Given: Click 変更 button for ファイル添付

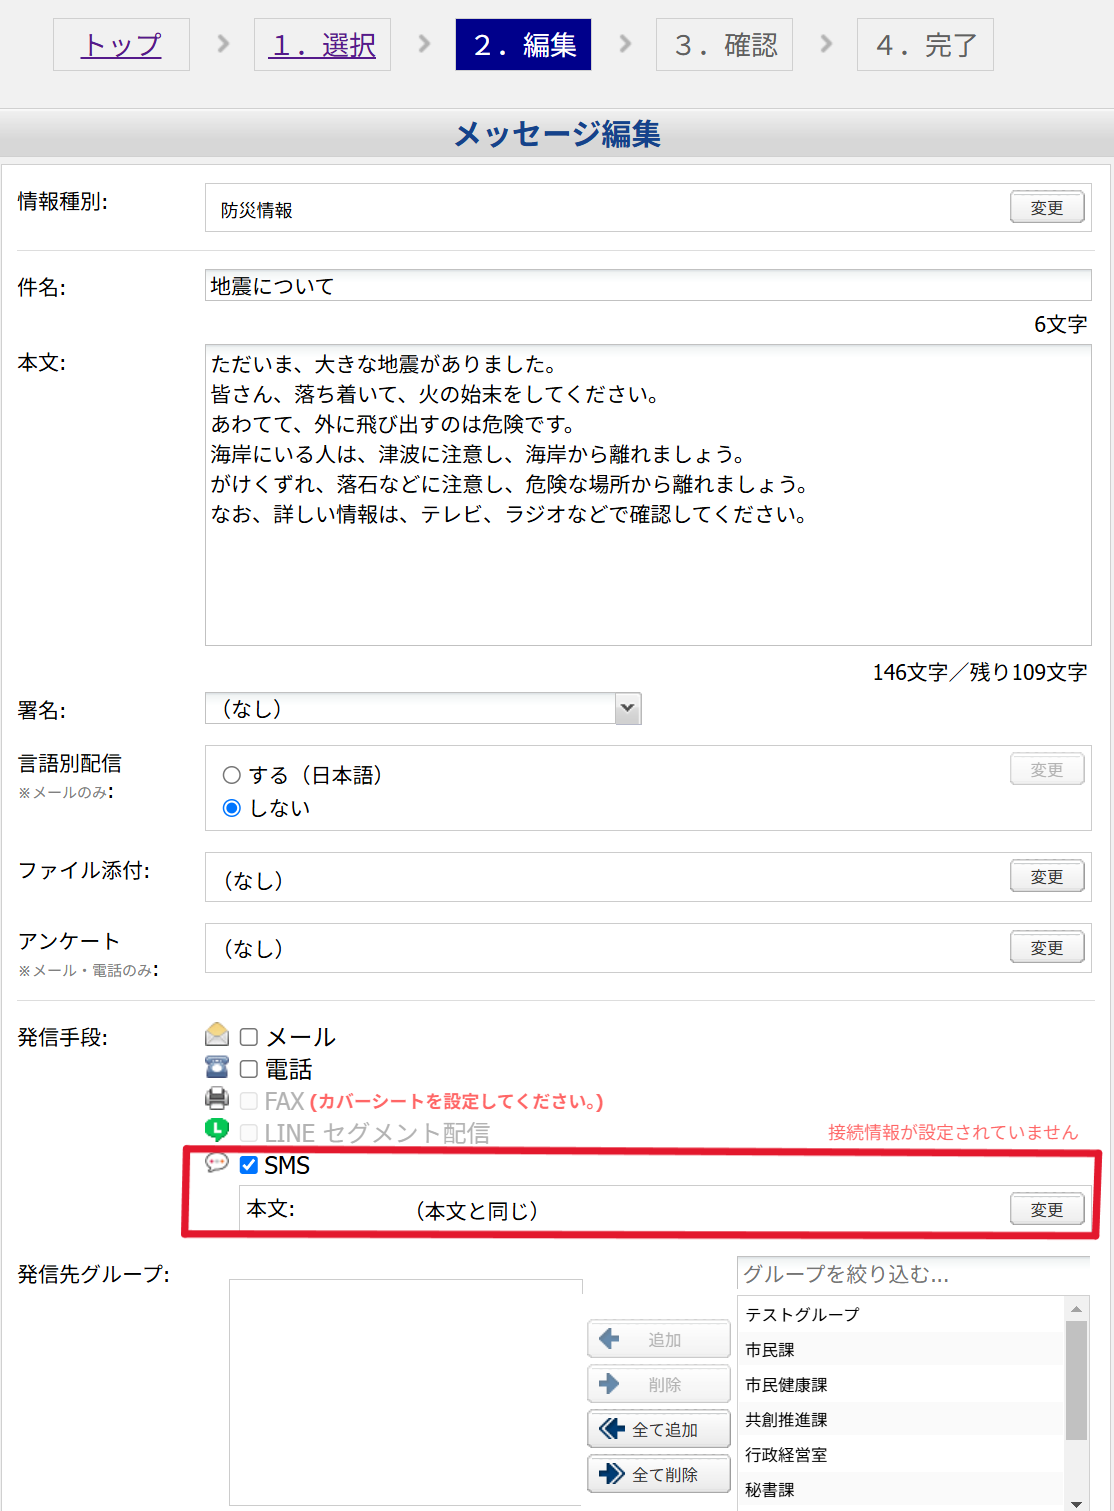Looking at the screenshot, I should 1046,877.
